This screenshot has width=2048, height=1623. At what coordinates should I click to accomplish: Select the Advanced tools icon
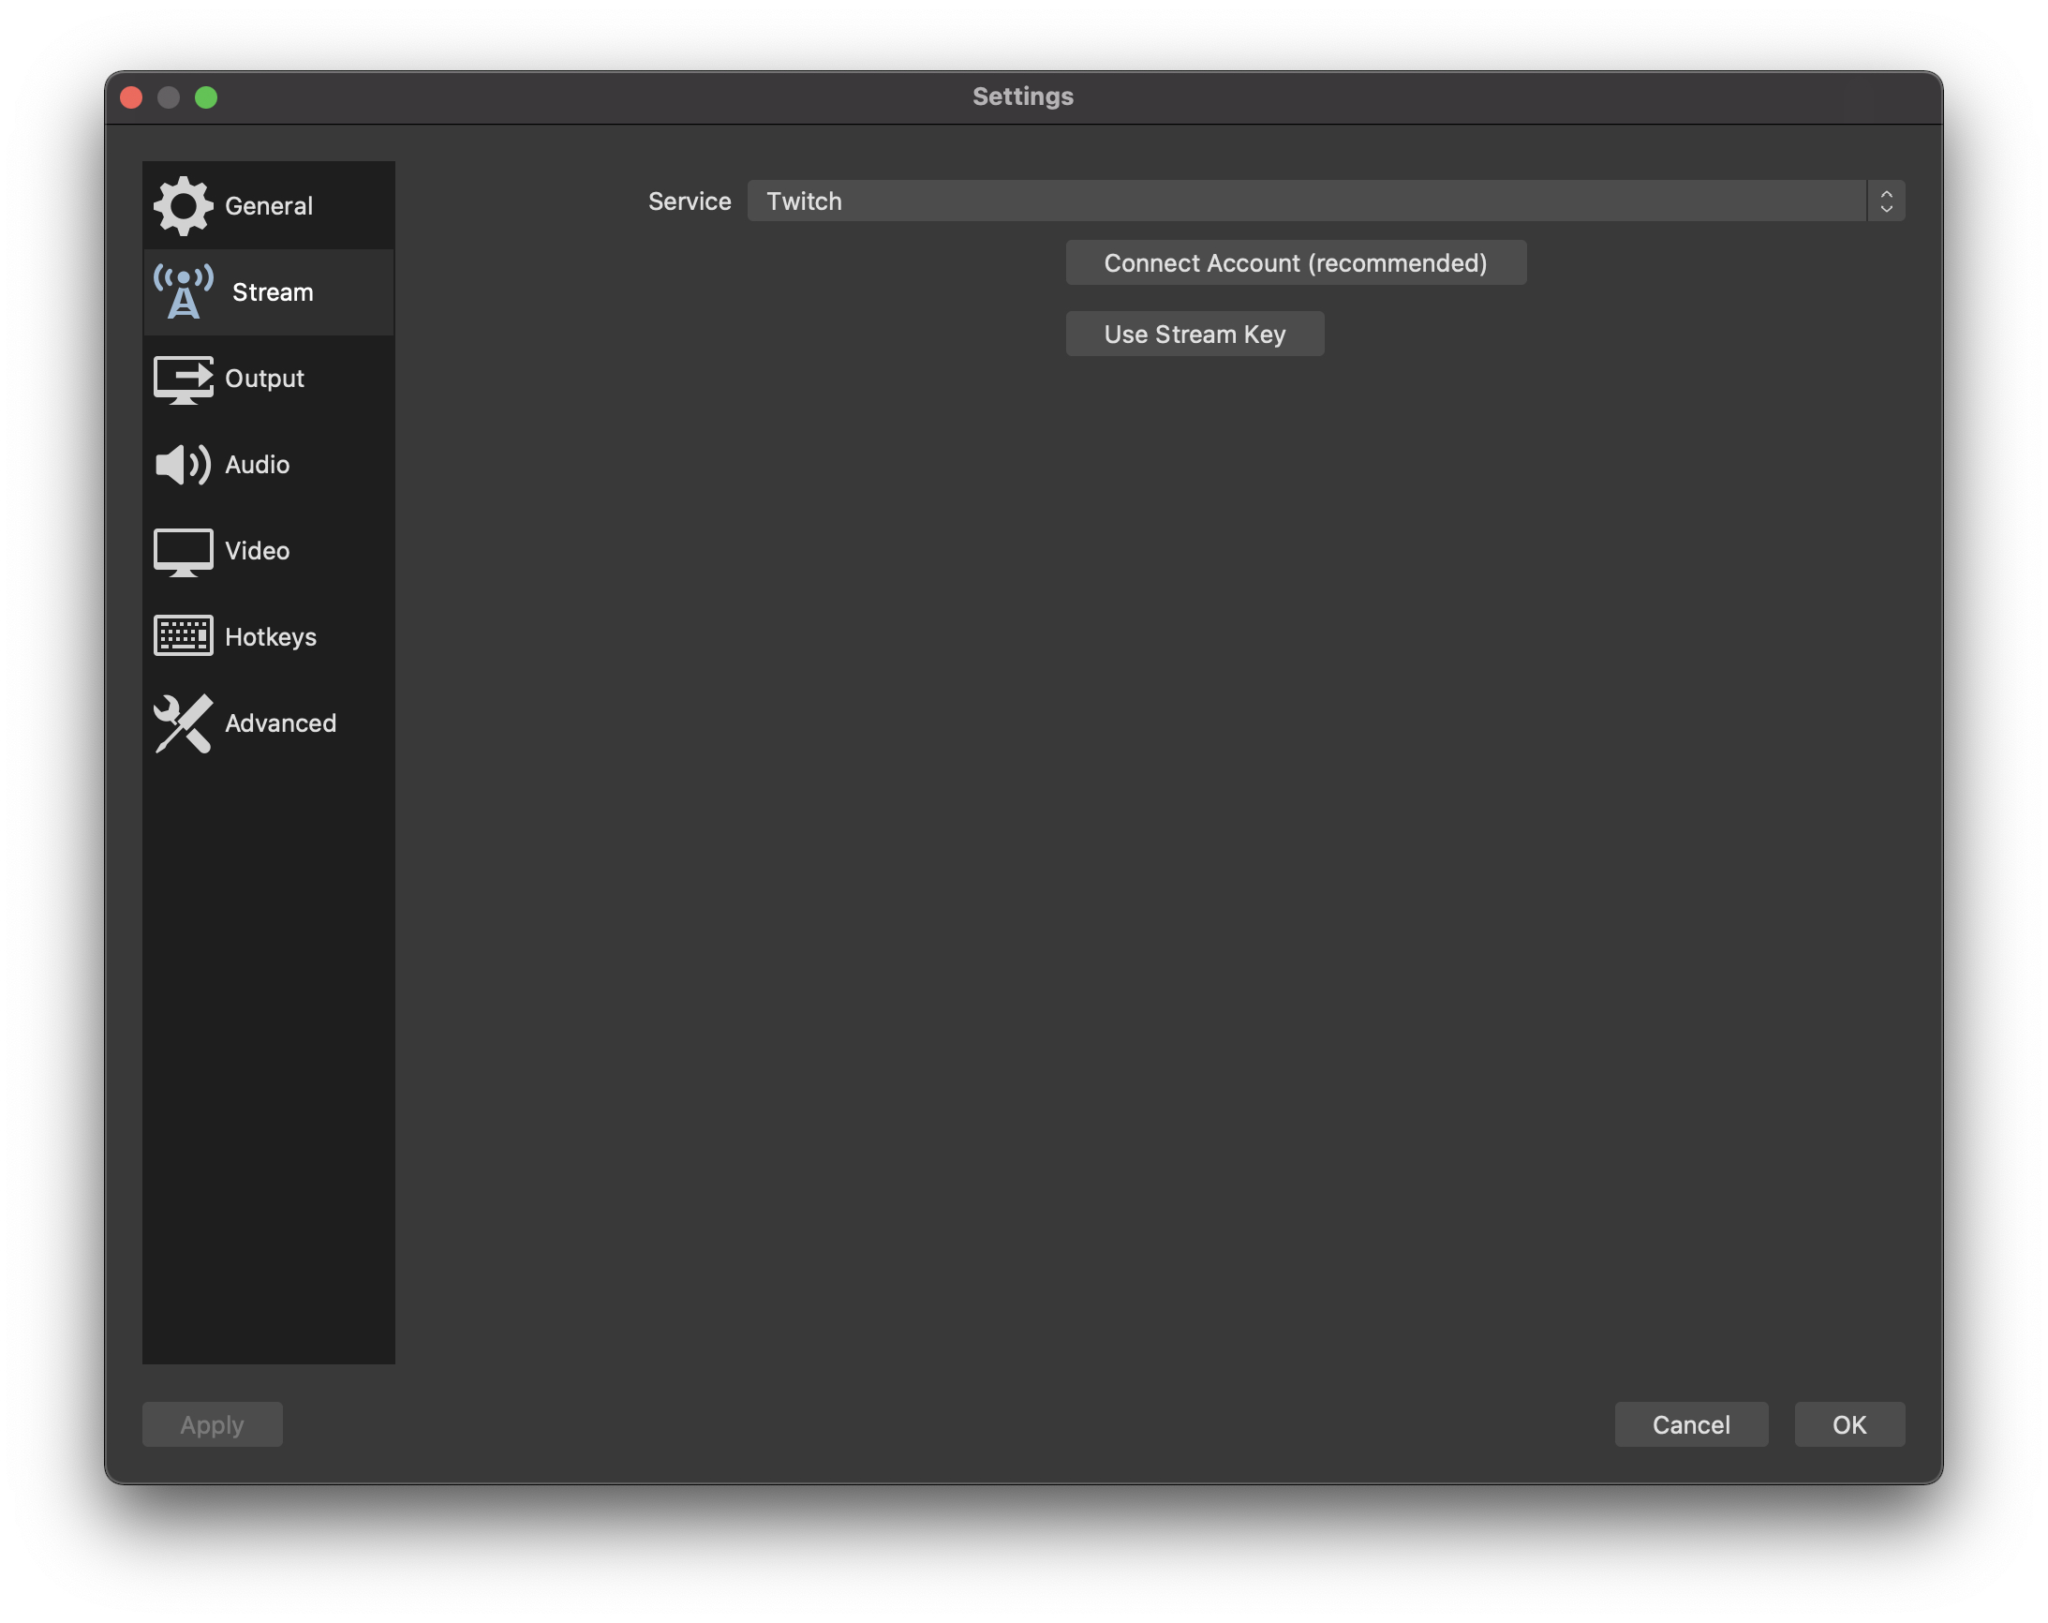tap(183, 723)
